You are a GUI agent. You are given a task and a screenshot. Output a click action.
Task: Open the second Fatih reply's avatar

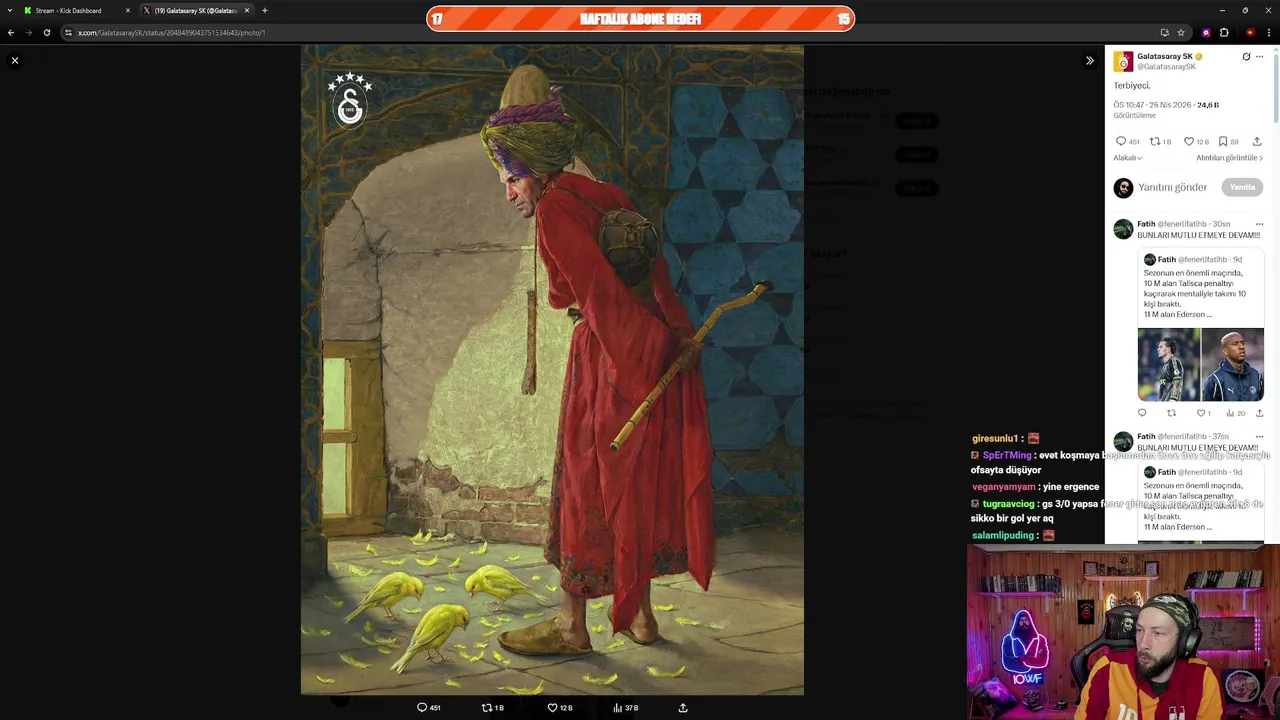pos(1124,441)
